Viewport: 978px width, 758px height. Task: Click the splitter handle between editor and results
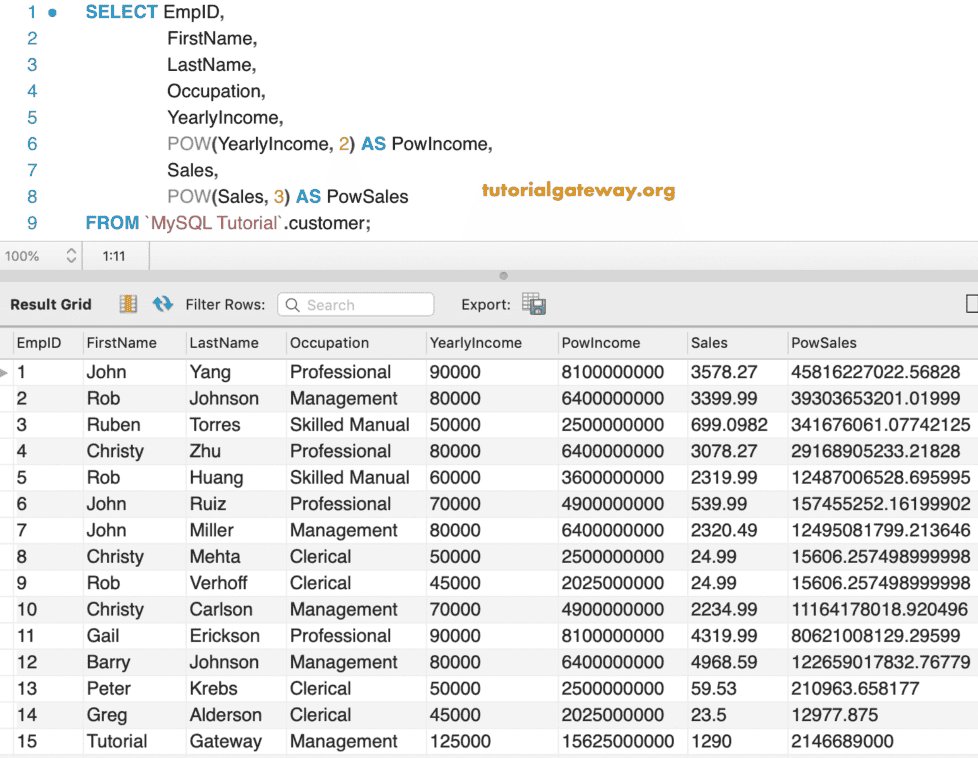[x=503, y=276]
